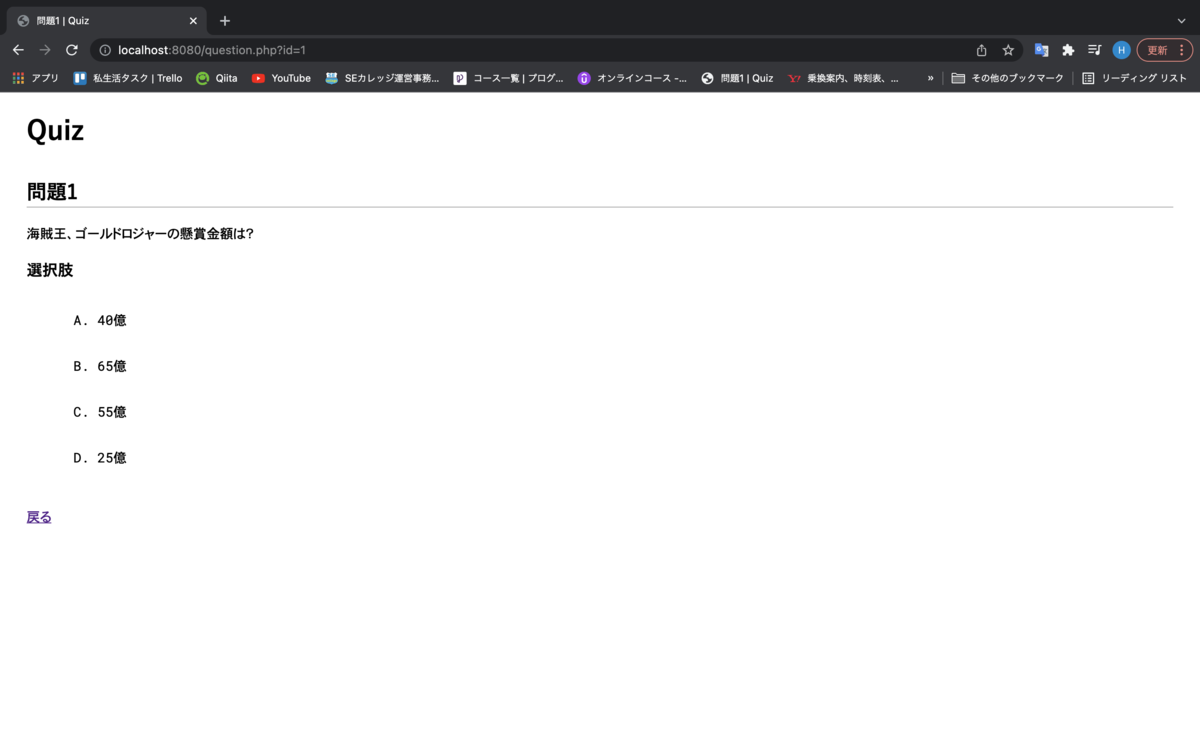The width and height of the screenshot is (1200, 750).
Task: Click the share page icon in address bar
Action: (981, 50)
